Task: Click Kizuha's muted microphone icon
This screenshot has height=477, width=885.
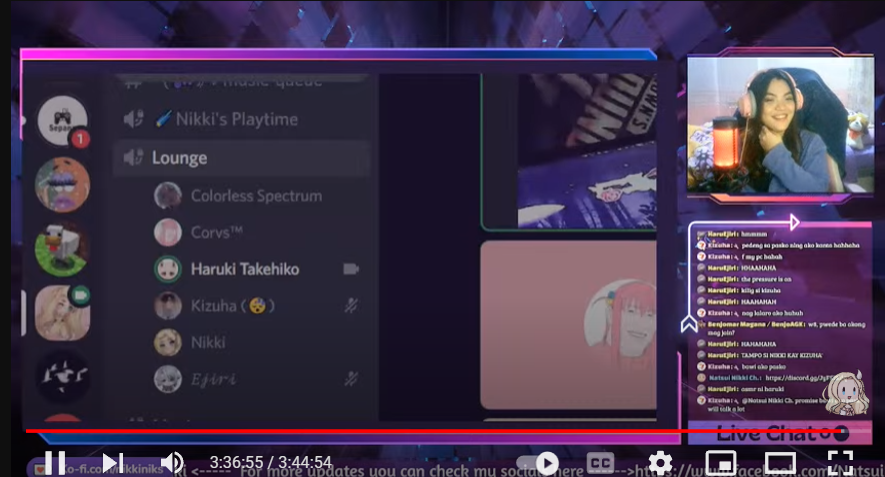Action: (351, 306)
